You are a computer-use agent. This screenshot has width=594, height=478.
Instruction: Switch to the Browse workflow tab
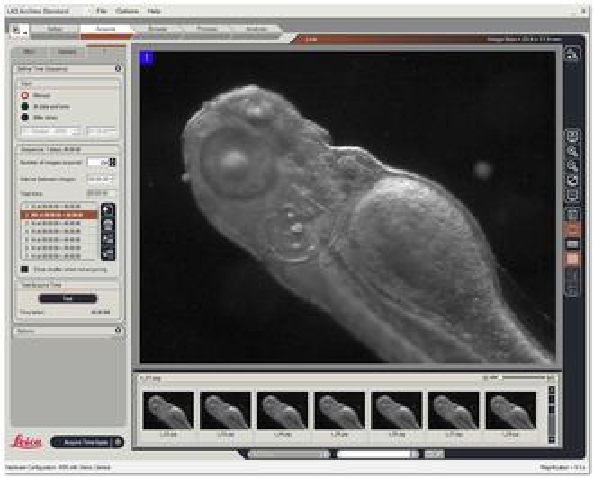point(157,29)
